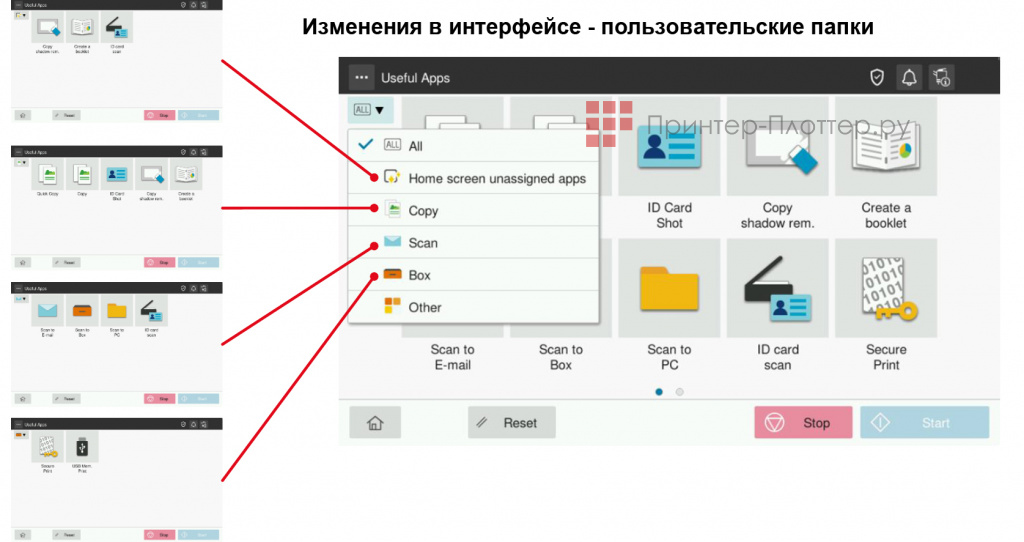Viewport: 1024px width, 542px height.
Task: Click the security shield icon in main header
Action: point(876,78)
